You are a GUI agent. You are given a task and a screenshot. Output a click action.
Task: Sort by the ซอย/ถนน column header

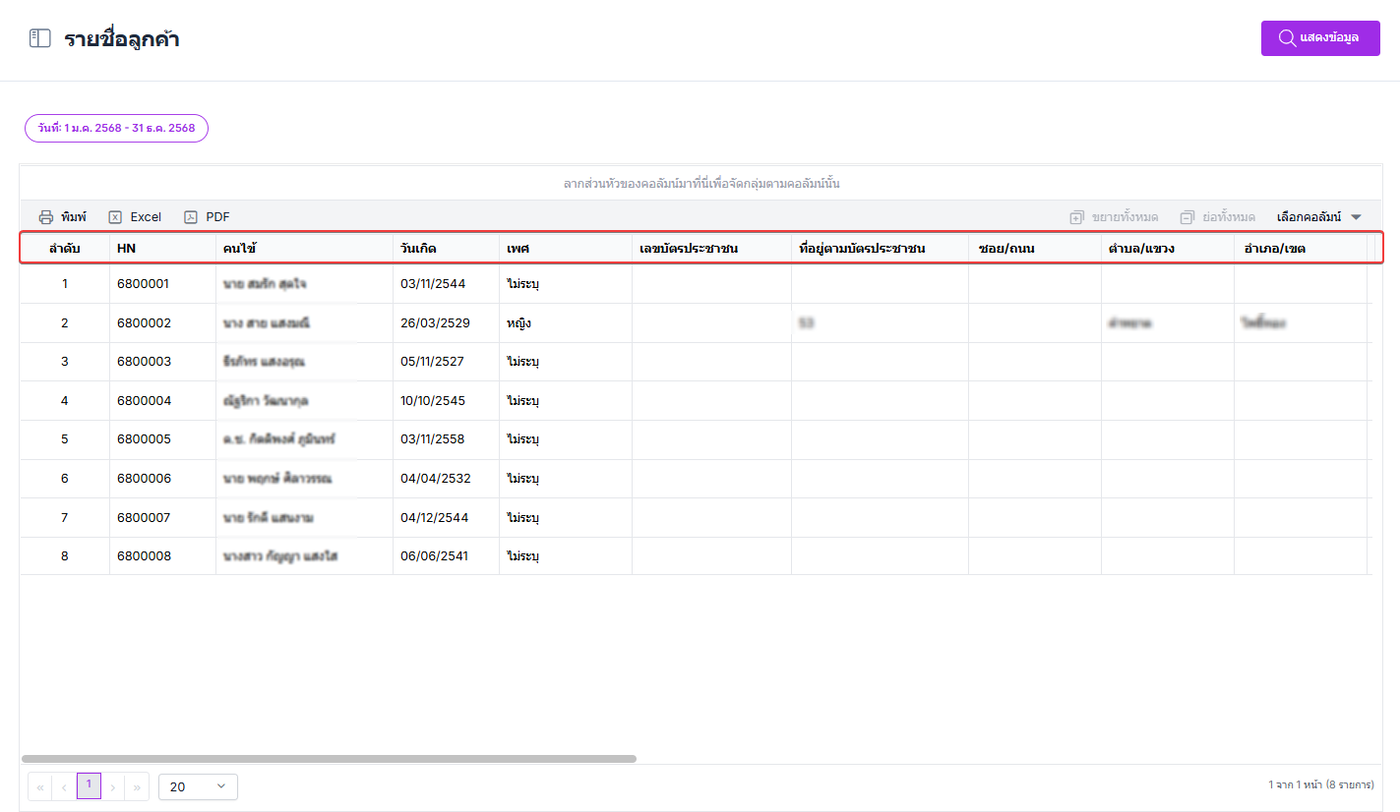click(1035, 248)
